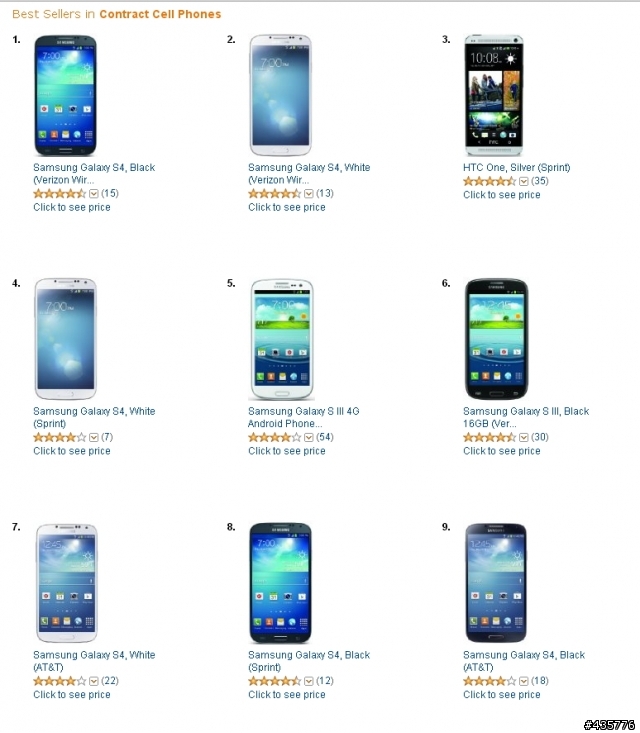Open rating arrow beside the 30 reviews count
The height and width of the screenshot is (733, 640).
[524, 438]
